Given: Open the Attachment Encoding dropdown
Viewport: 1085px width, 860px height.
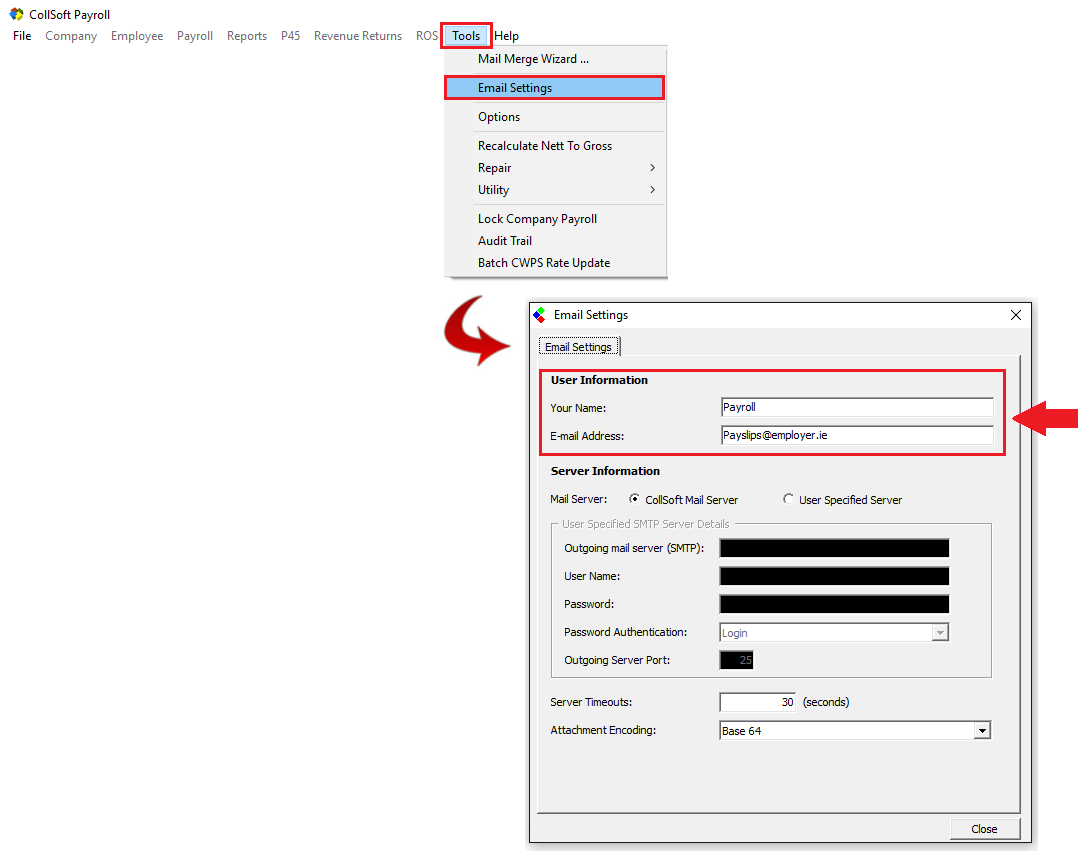Looking at the screenshot, I should (x=982, y=731).
